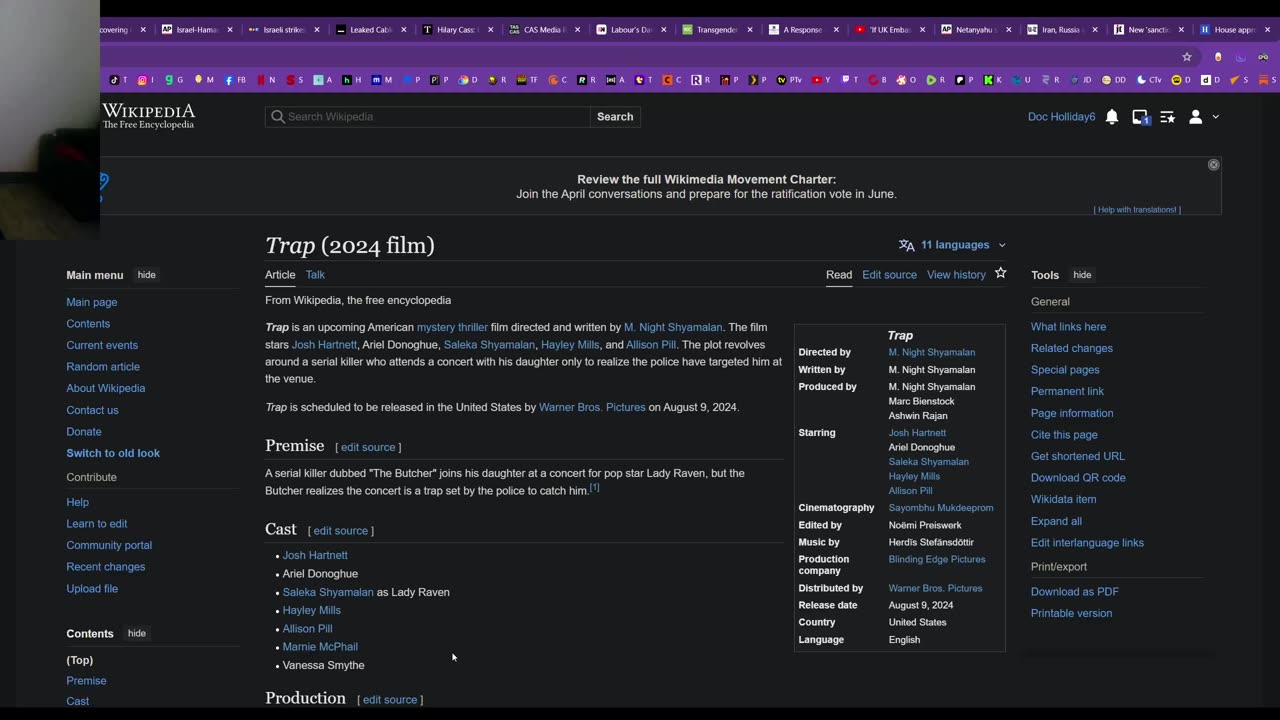Expand user menu dropdown arrow
Viewport: 1280px width, 720px height.
1215,117
